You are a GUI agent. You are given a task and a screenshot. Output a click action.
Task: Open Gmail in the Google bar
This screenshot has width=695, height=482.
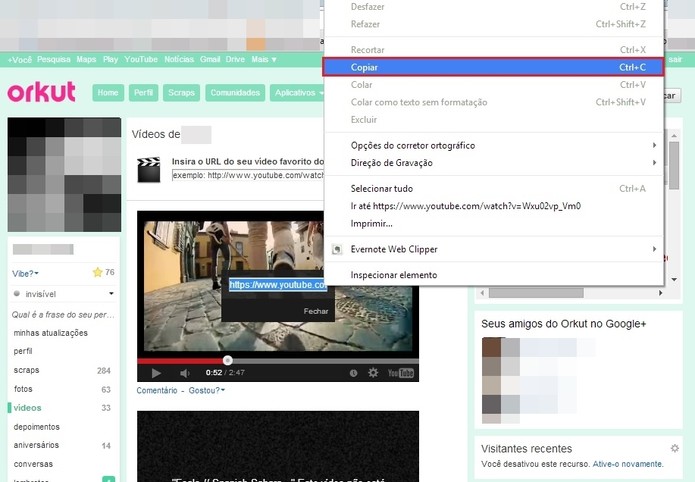(210, 59)
